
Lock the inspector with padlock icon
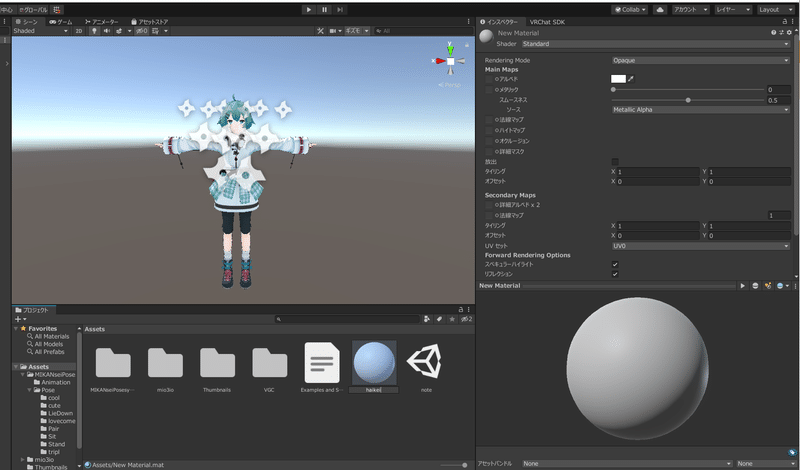(785, 22)
